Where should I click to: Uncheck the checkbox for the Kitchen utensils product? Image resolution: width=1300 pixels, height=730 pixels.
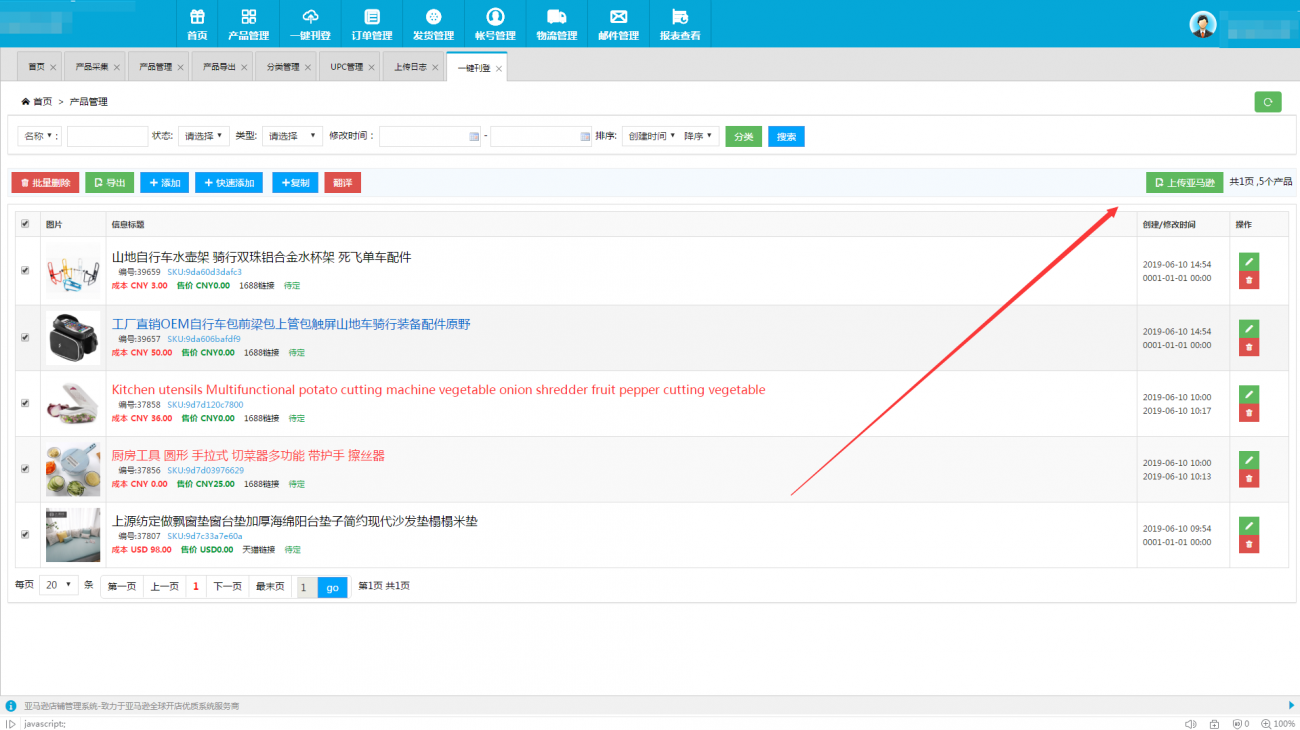(25, 403)
